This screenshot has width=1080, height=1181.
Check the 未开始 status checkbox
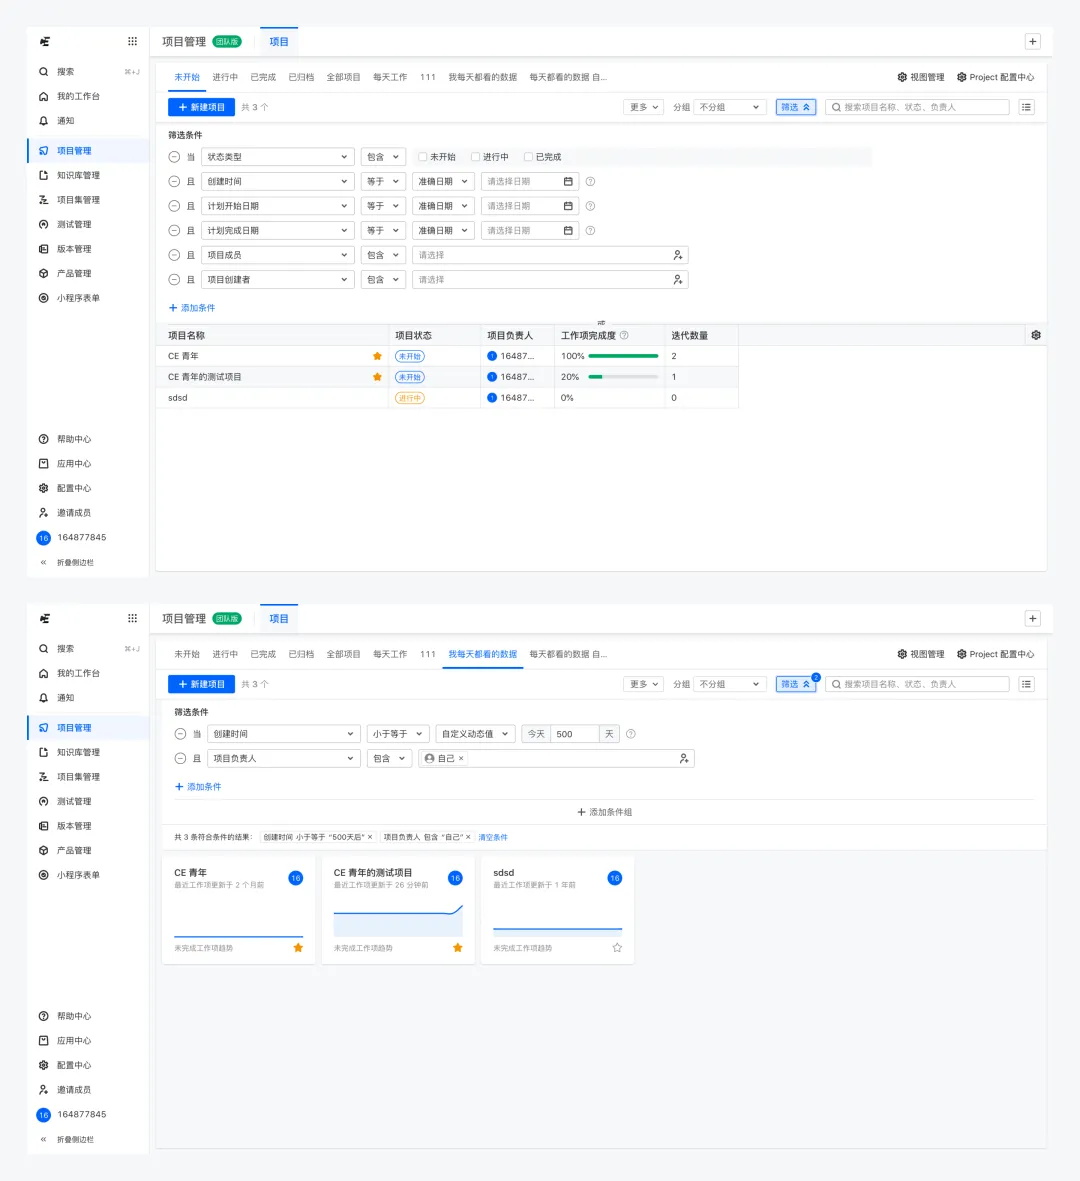(423, 157)
